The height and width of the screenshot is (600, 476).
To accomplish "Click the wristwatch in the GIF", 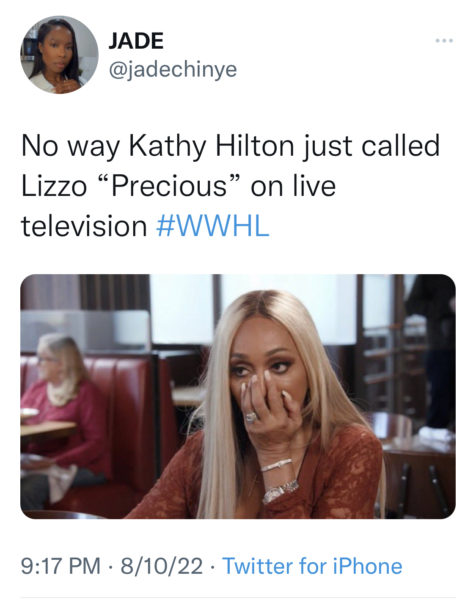I will pyautogui.click(x=280, y=491).
